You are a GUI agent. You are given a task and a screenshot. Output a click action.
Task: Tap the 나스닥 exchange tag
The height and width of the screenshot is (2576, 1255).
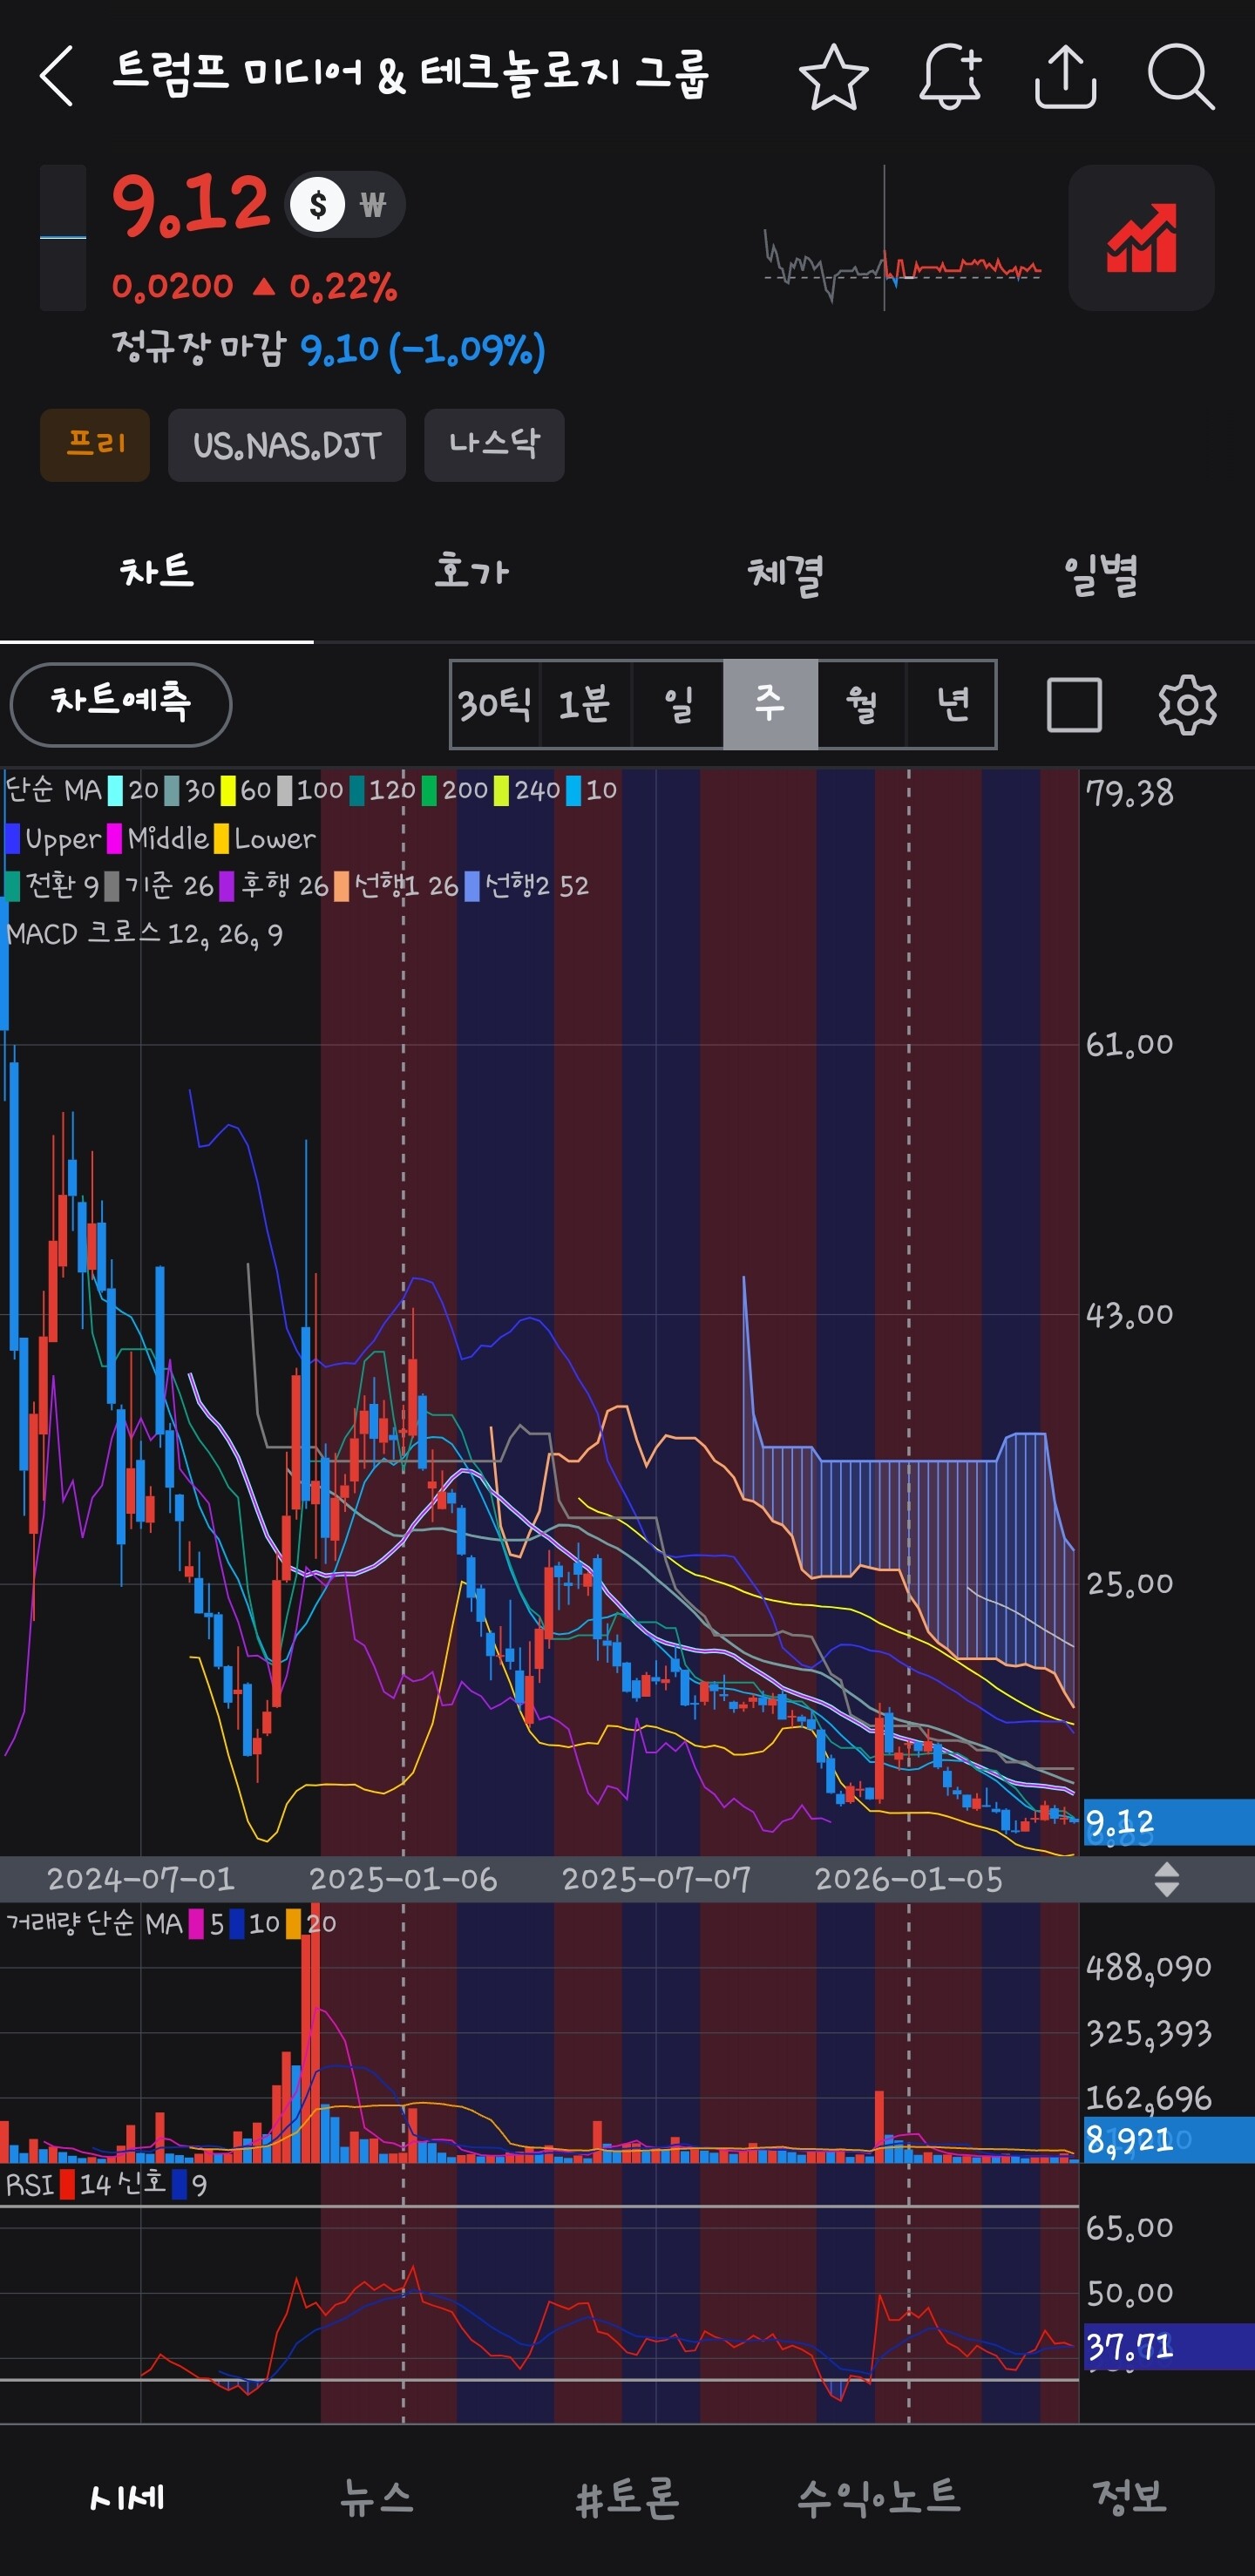pyautogui.click(x=494, y=445)
